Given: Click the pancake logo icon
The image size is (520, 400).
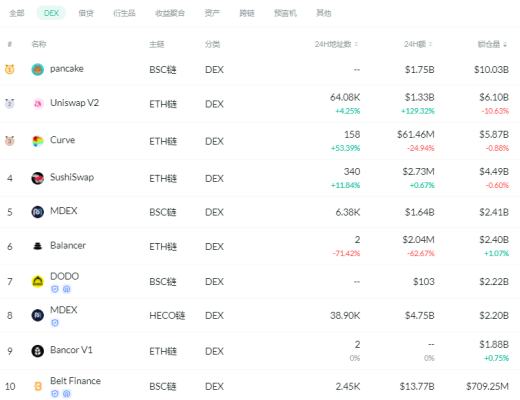Looking at the screenshot, I should (38, 69).
